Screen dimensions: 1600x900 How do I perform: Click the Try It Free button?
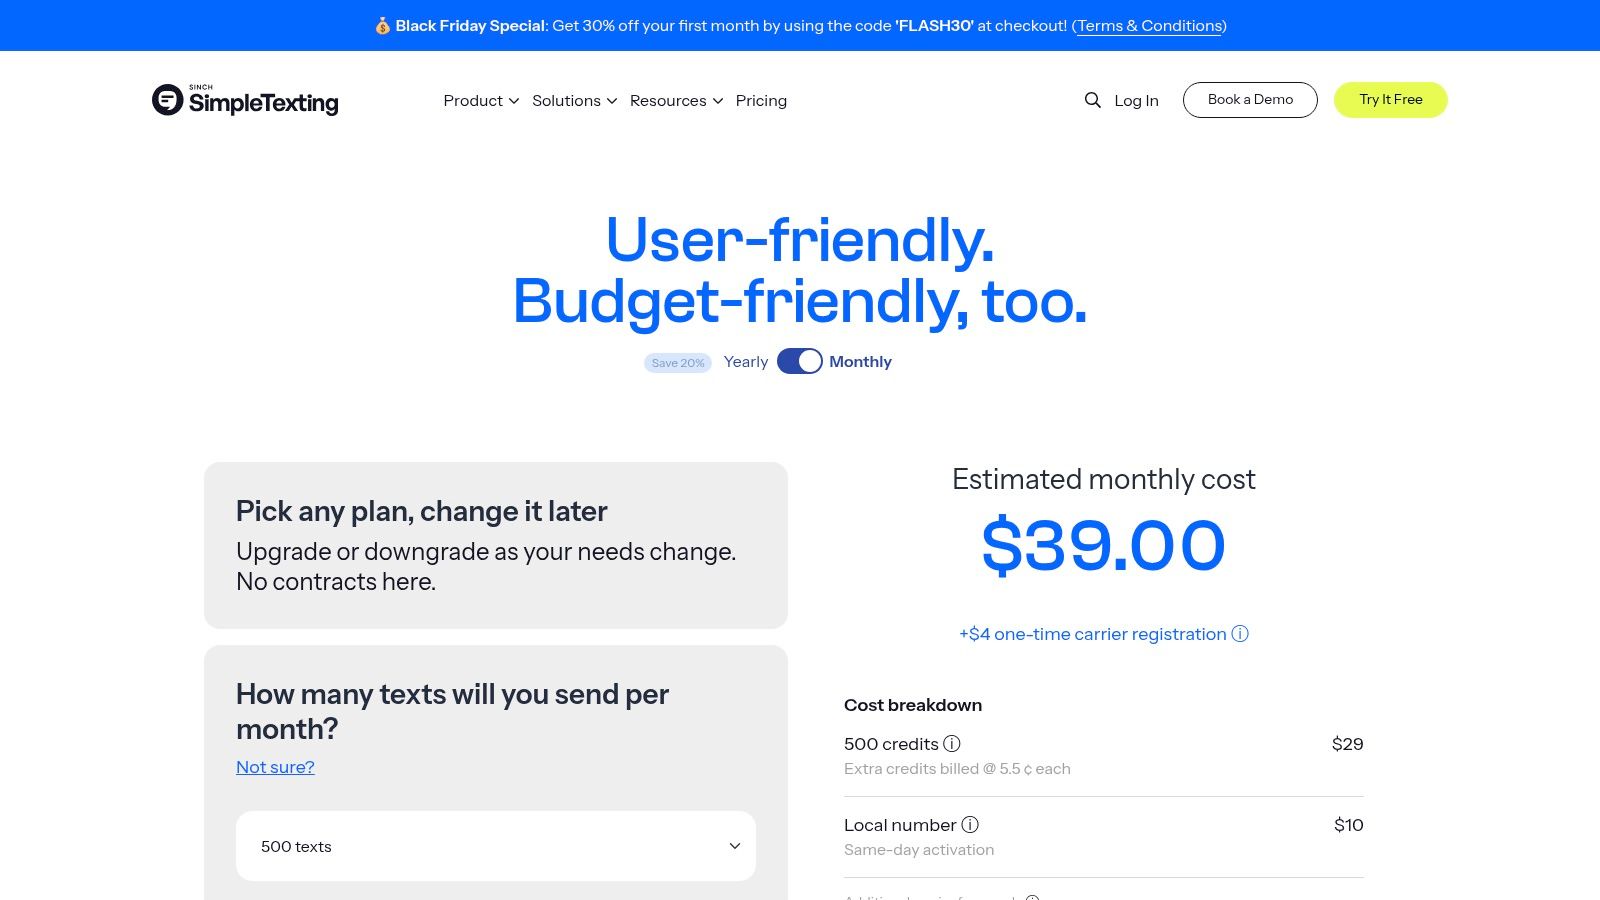click(1390, 100)
